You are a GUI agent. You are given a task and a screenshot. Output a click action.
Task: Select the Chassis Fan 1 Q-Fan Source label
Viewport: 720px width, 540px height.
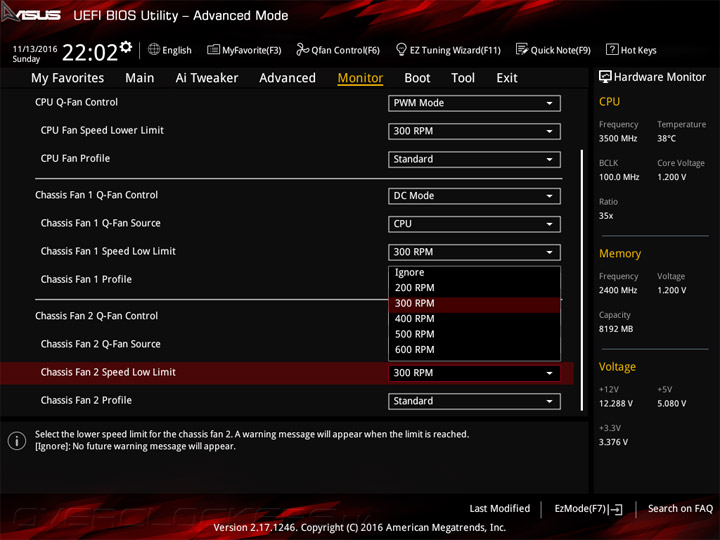[x=101, y=223]
